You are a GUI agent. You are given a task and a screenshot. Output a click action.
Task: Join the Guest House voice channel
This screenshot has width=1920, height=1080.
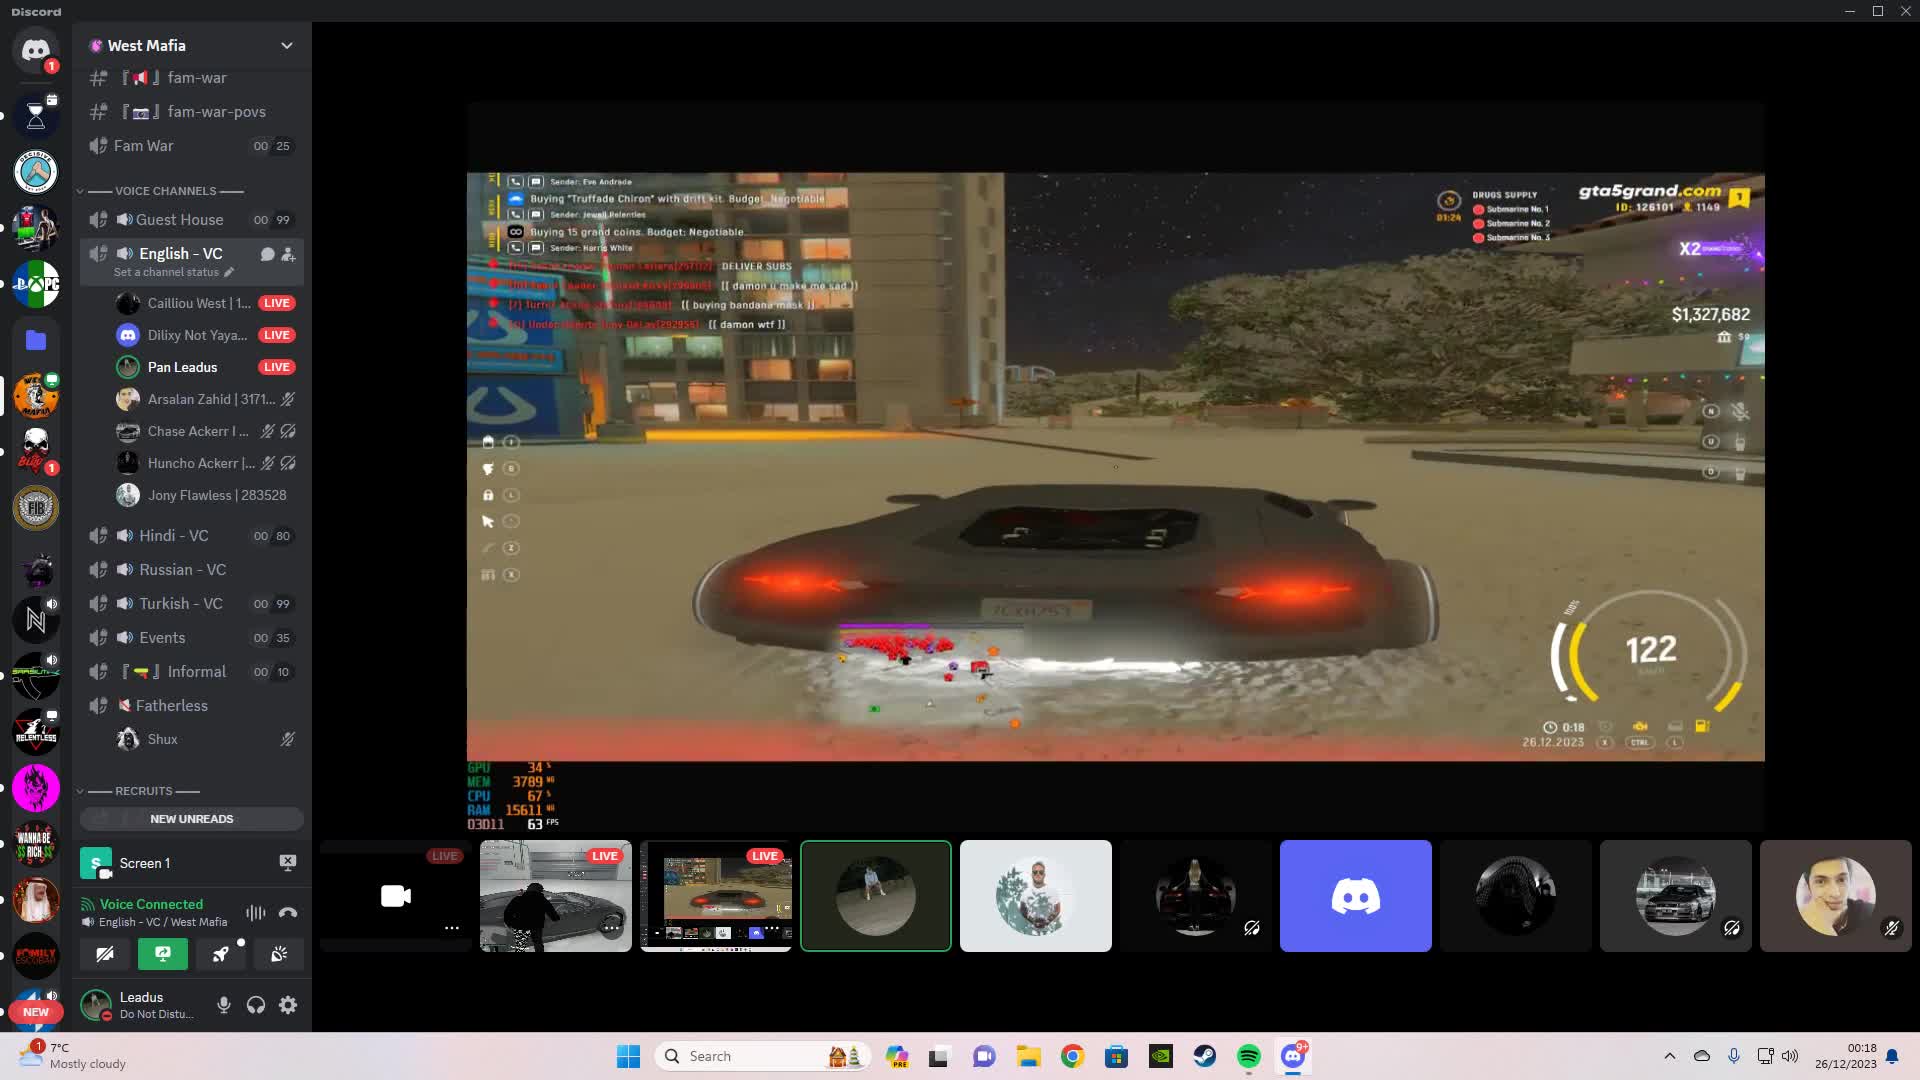pyautogui.click(x=192, y=220)
